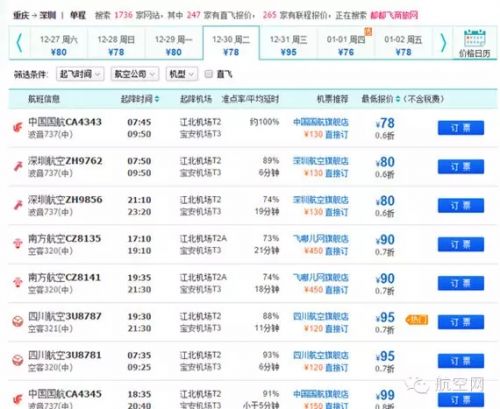Book ticket for flight CZ8135
The height and width of the screenshot is (409, 500).
(x=461, y=244)
